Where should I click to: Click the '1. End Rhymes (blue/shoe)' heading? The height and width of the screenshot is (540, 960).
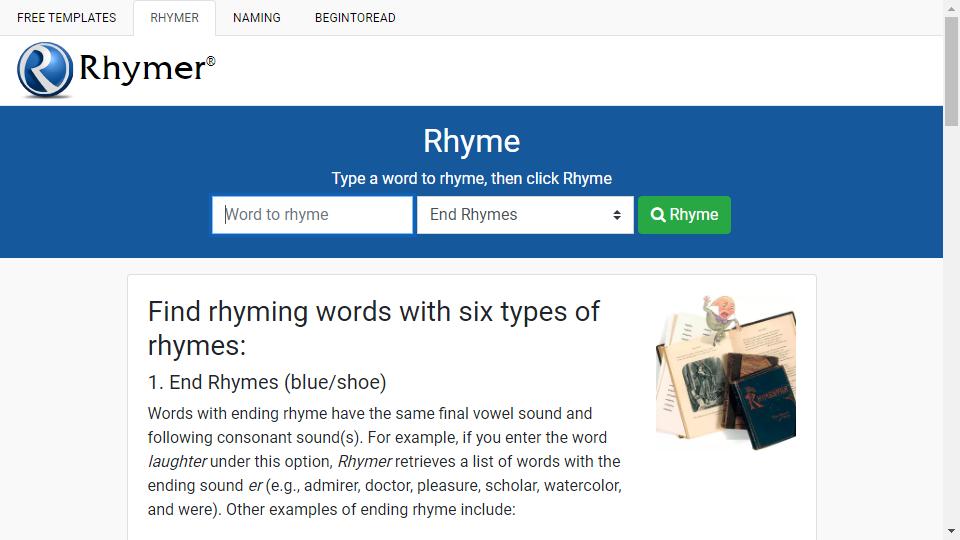click(267, 382)
